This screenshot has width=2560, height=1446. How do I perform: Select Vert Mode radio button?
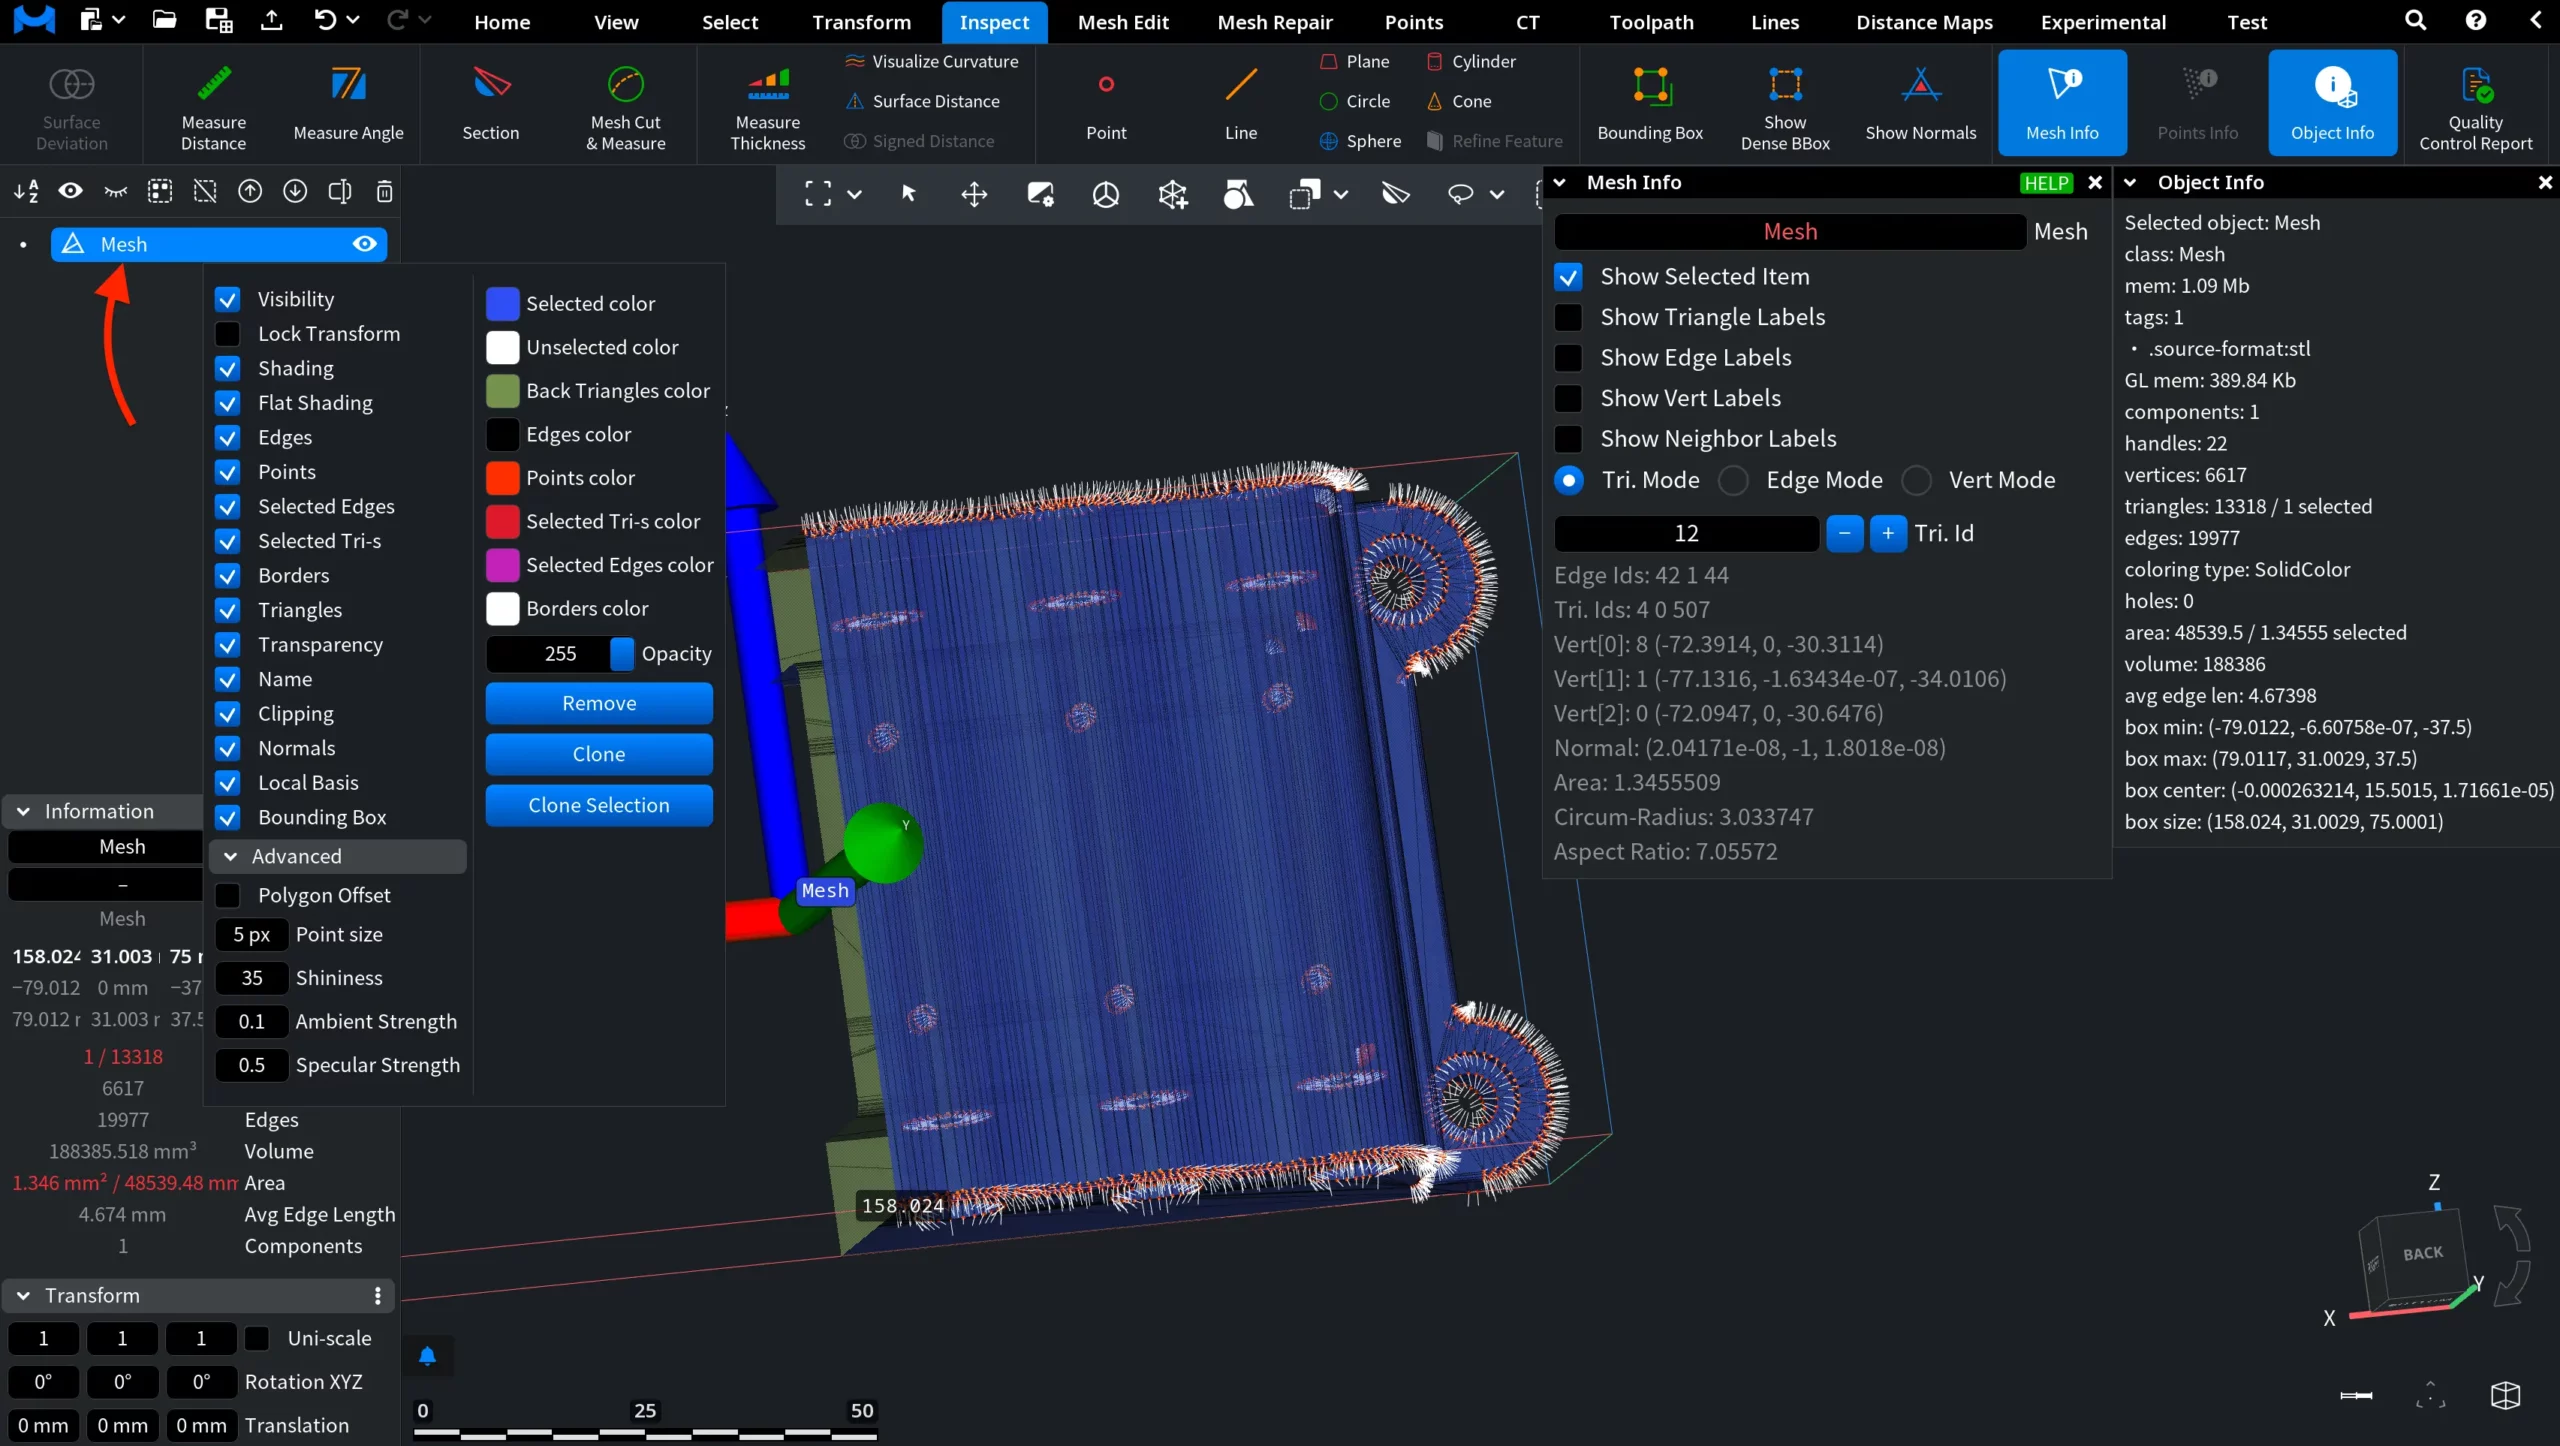[x=1916, y=481]
